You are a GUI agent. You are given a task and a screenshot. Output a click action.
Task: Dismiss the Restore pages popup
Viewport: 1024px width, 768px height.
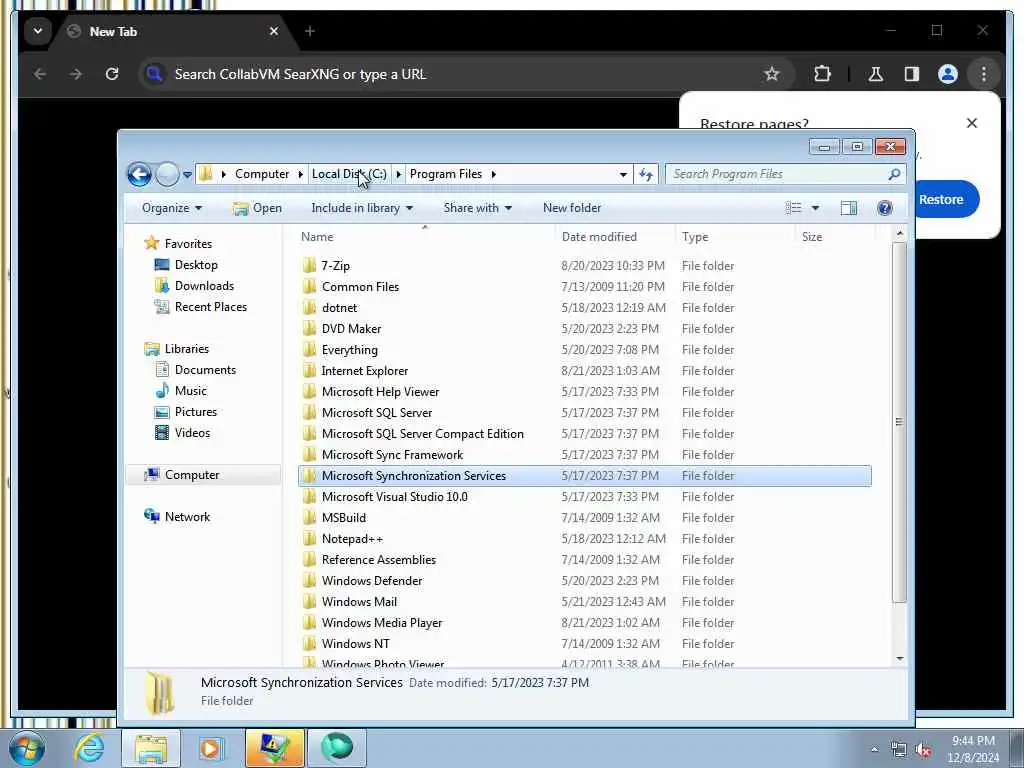[x=972, y=123]
